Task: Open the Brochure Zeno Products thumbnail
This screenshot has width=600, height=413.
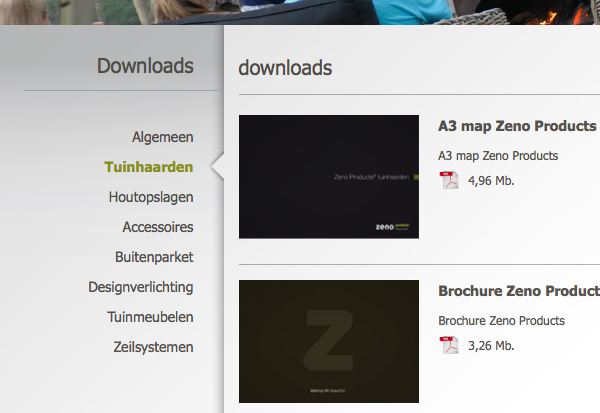Action: [x=329, y=341]
